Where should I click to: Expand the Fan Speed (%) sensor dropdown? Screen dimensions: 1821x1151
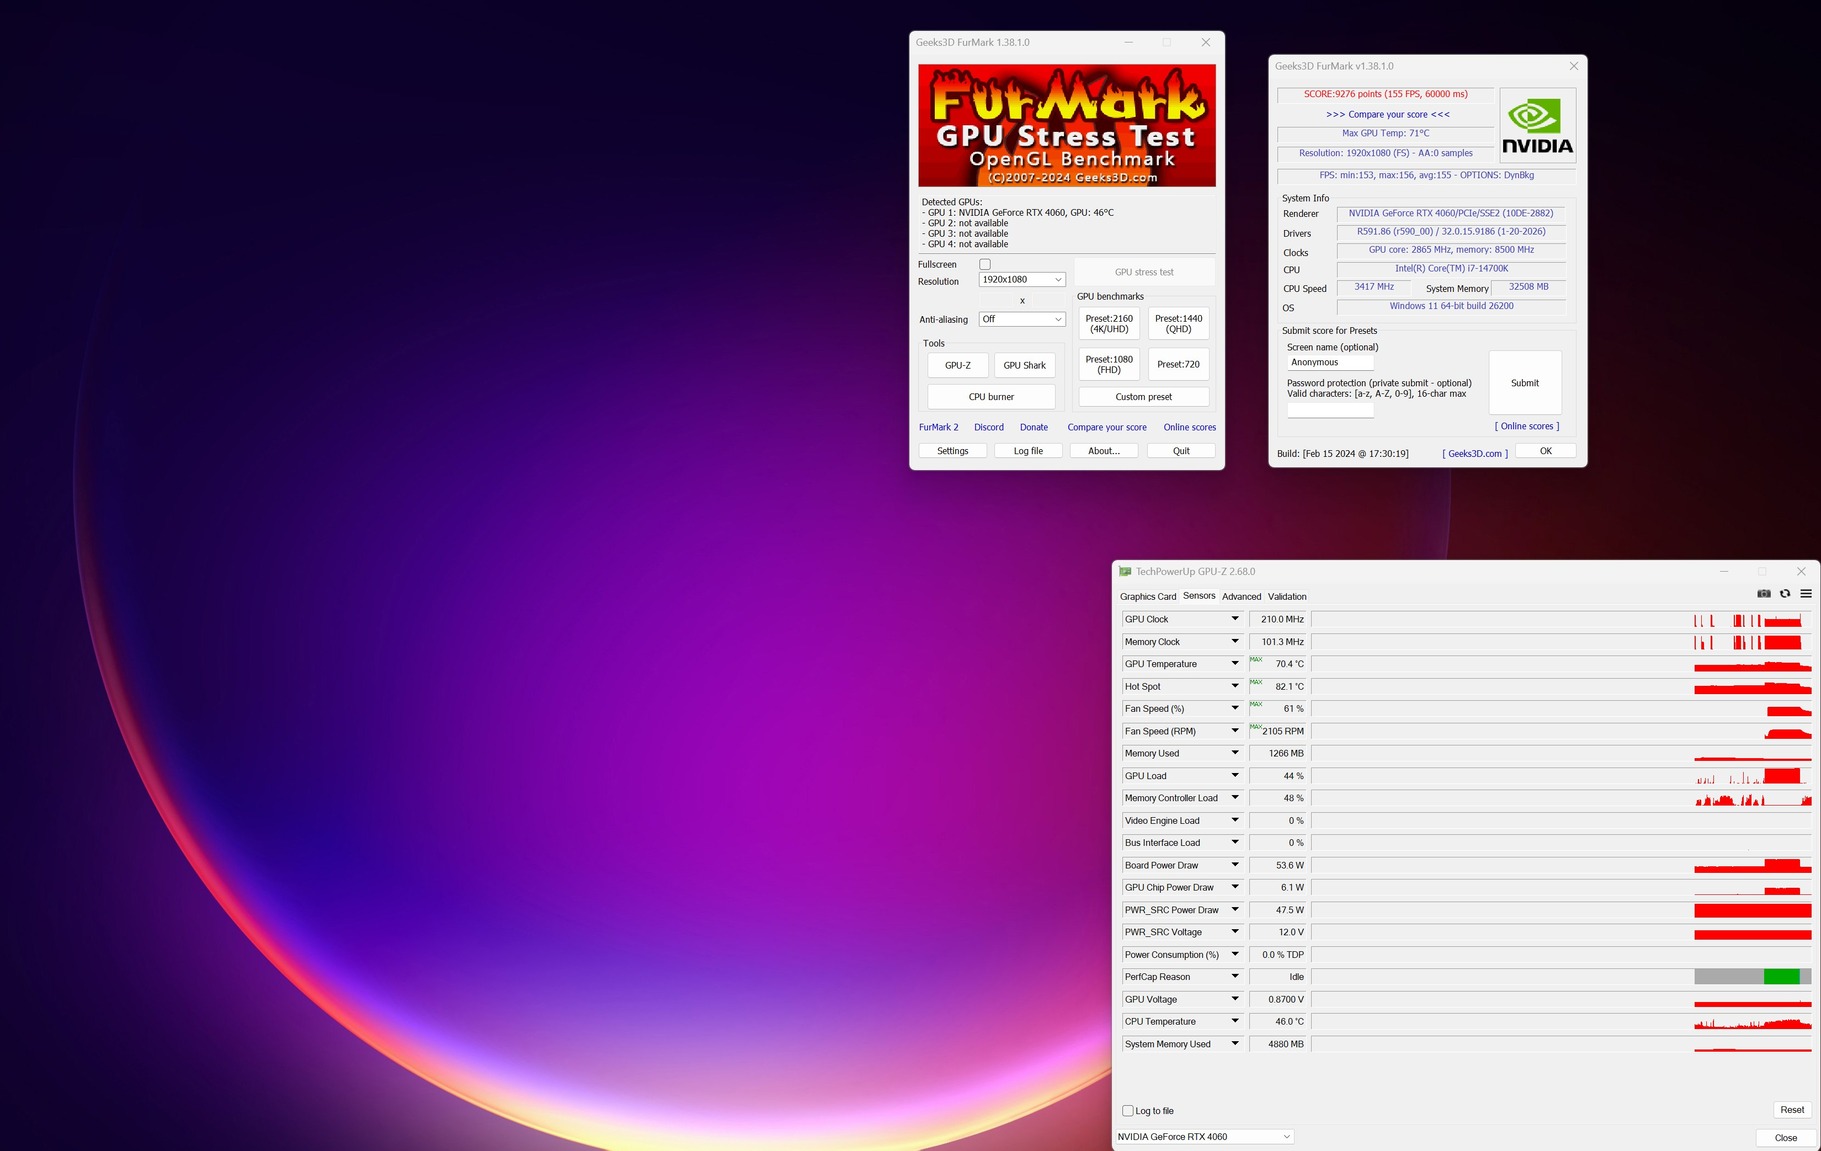(x=1235, y=708)
